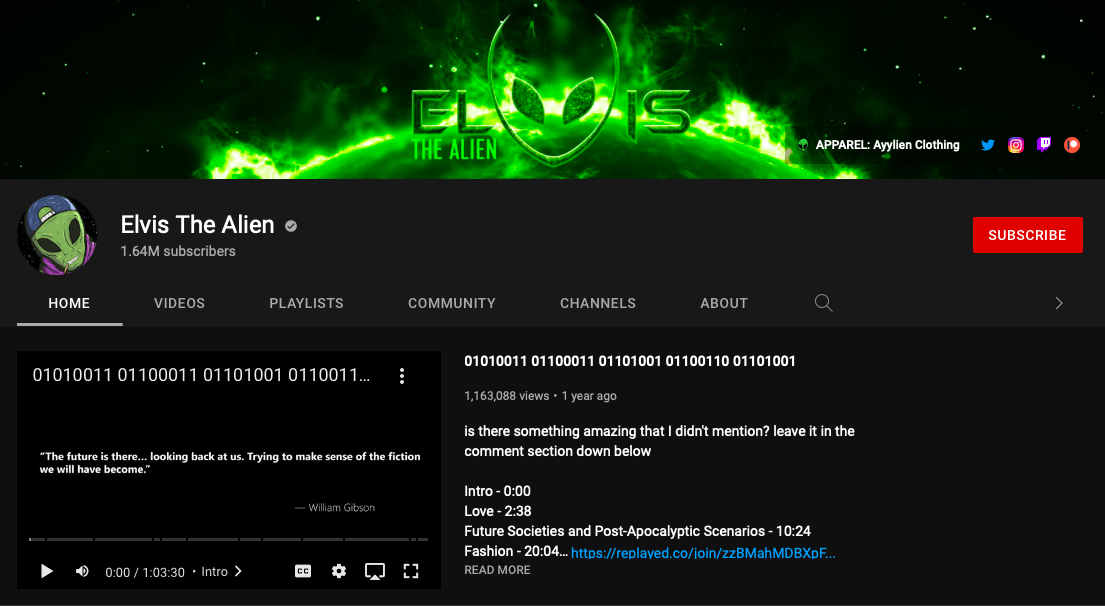This screenshot has width=1105, height=606.
Task: Switch to the PLAYLISTS tab
Action: point(307,304)
